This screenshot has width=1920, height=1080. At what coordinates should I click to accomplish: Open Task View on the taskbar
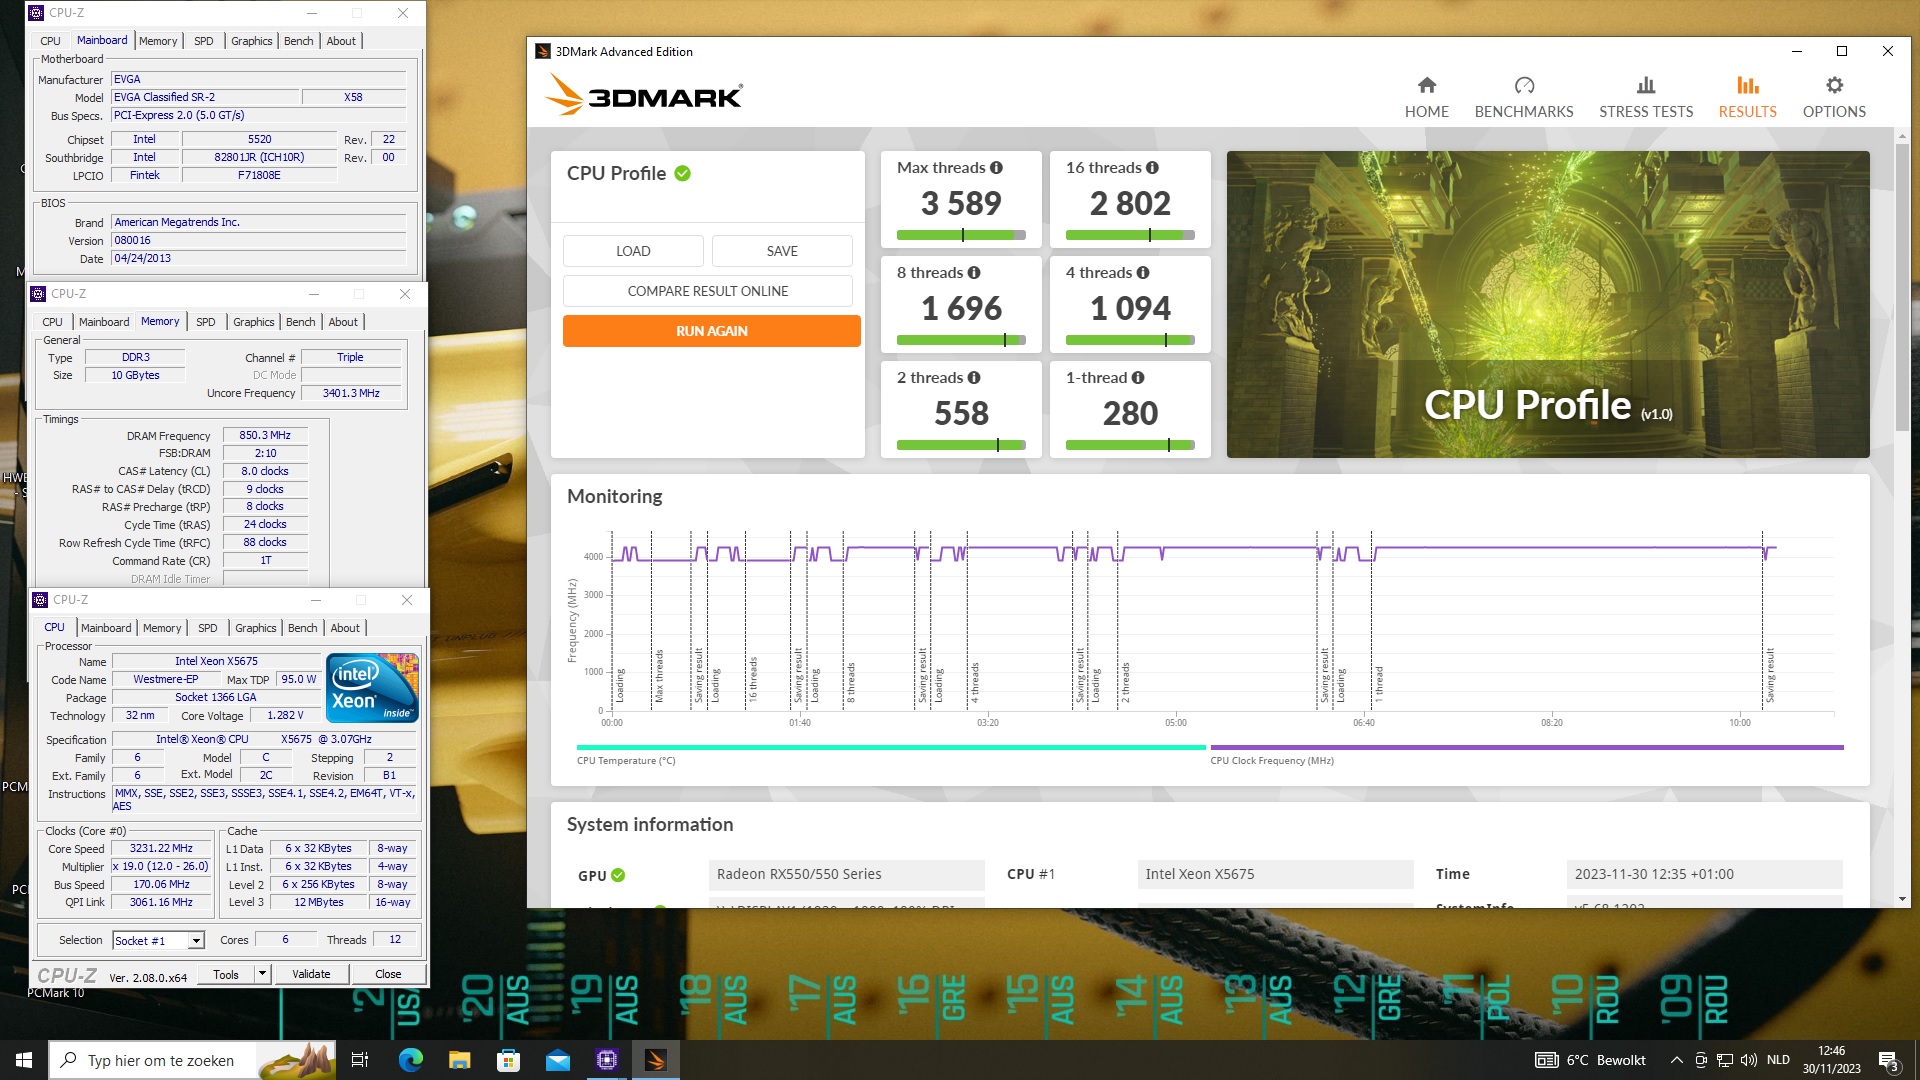[x=360, y=1060]
